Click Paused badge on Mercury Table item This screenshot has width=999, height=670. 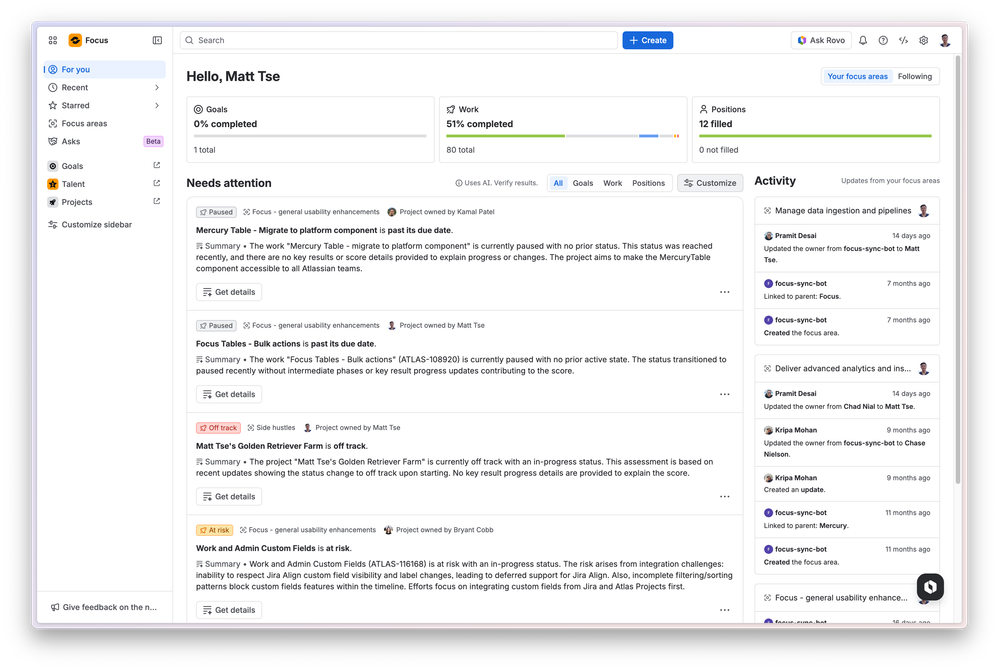pyautogui.click(x=216, y=212)
